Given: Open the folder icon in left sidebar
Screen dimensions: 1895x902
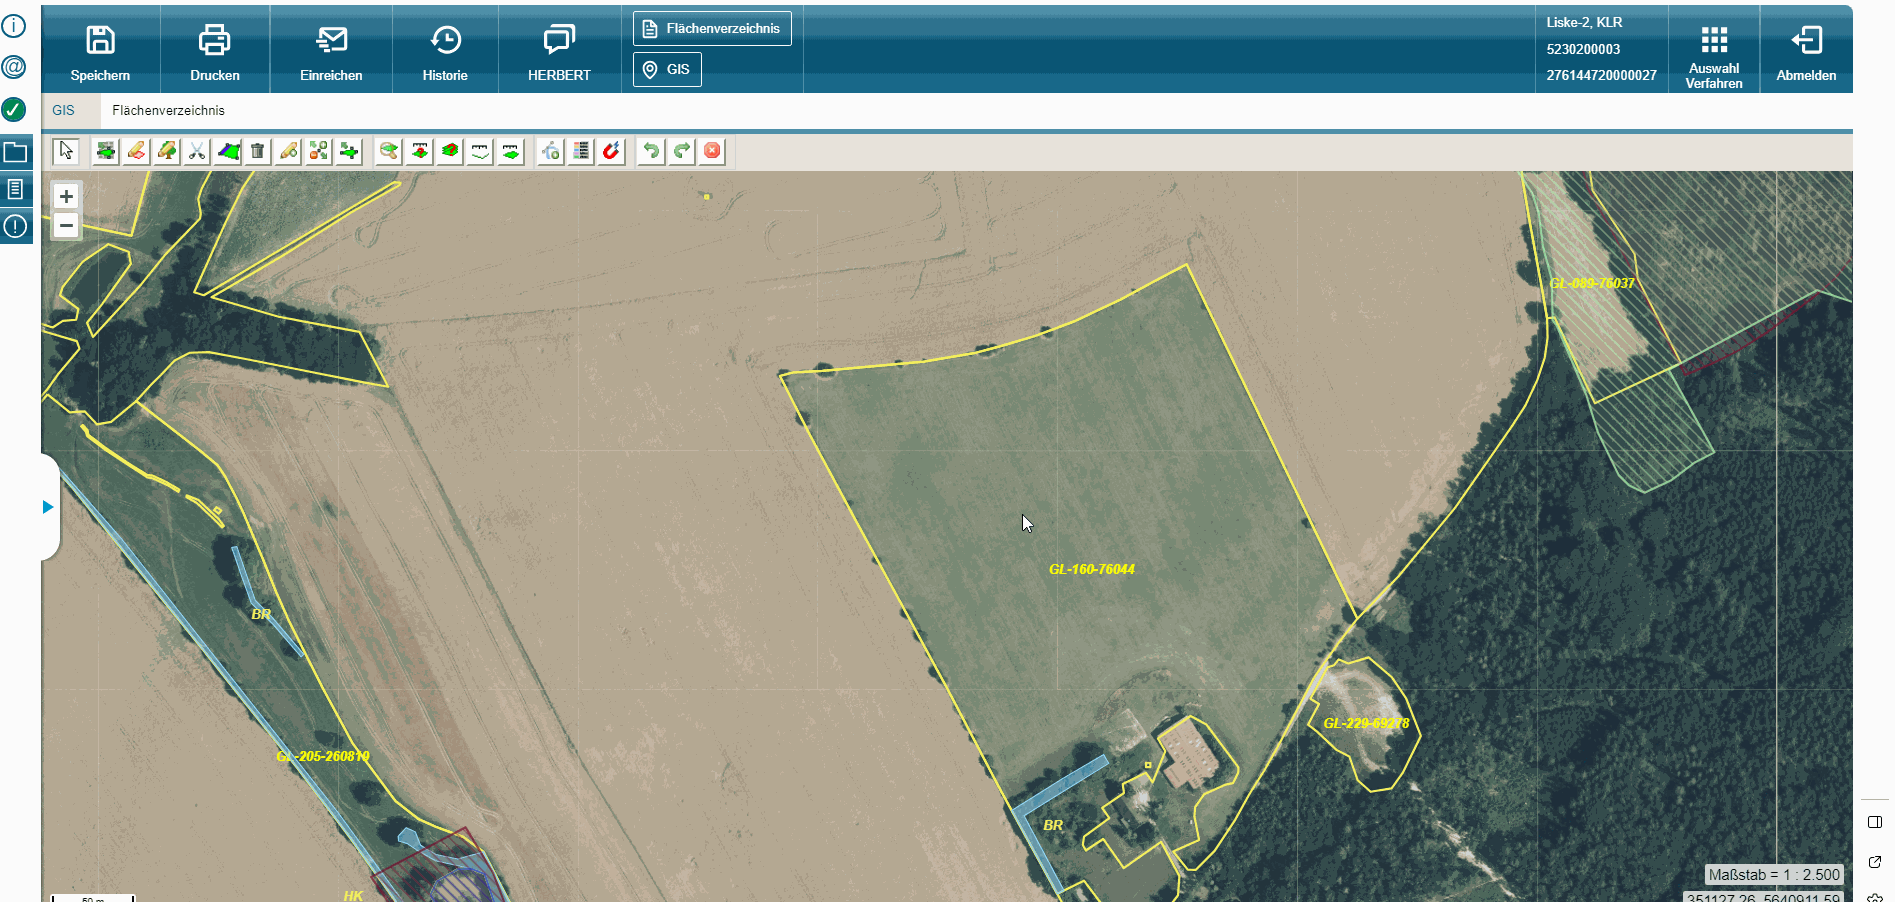Looking at the screenshot, I should point(16,153).
